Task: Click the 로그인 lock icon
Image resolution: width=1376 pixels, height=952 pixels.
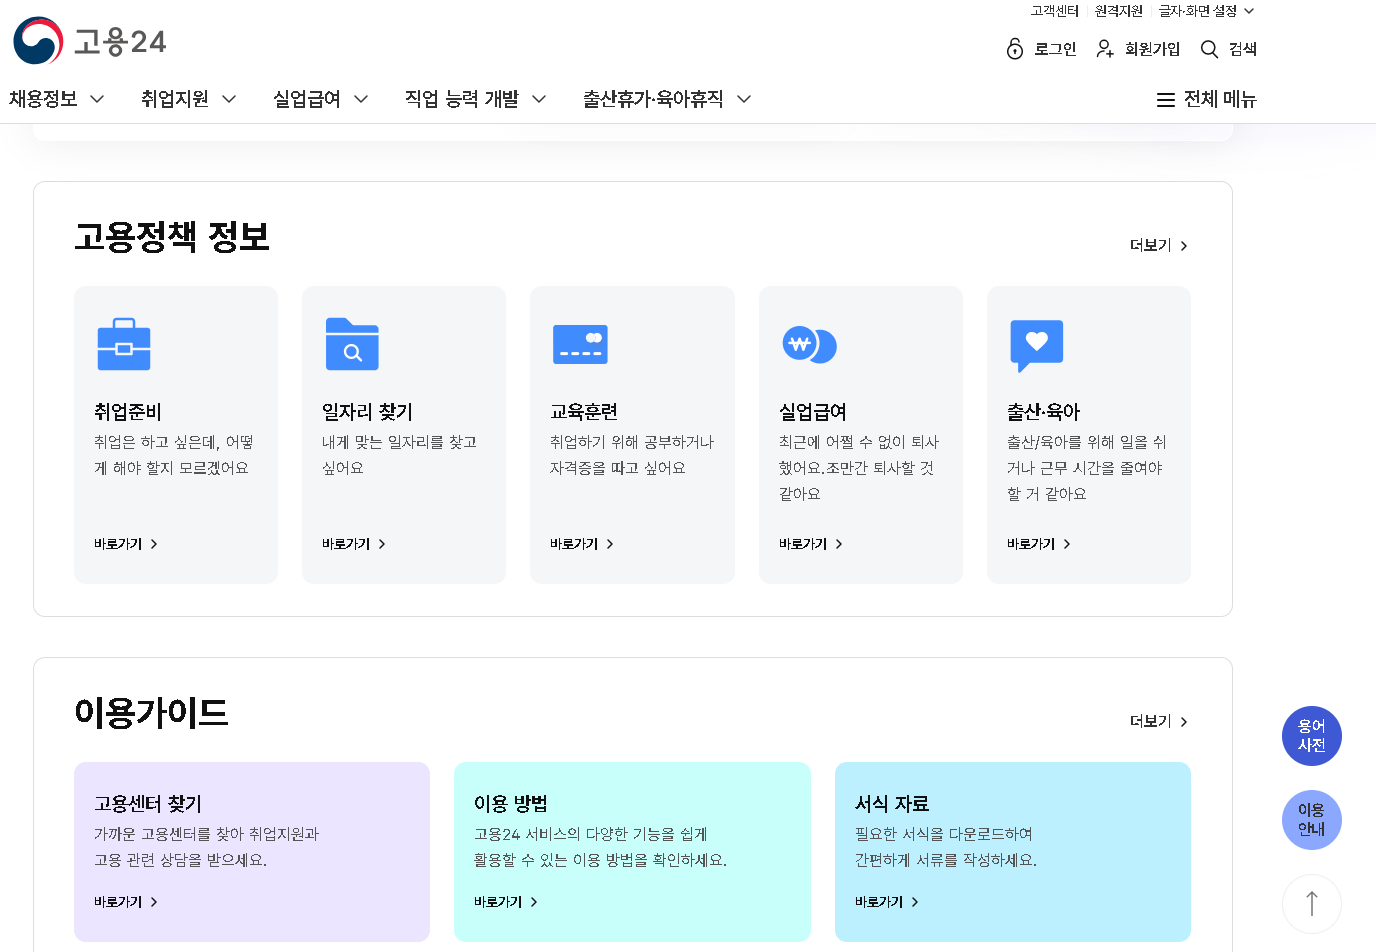Action: tap(1015, 49)
